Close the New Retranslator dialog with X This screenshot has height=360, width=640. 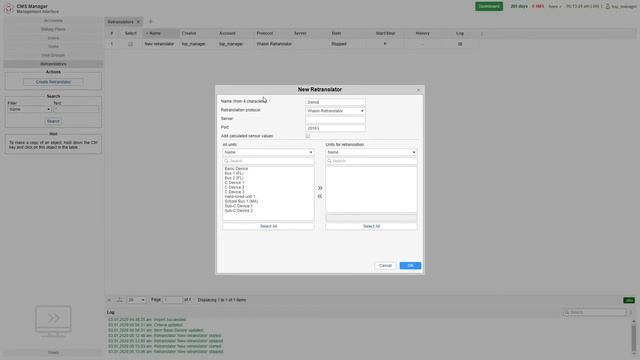(418, 90)
